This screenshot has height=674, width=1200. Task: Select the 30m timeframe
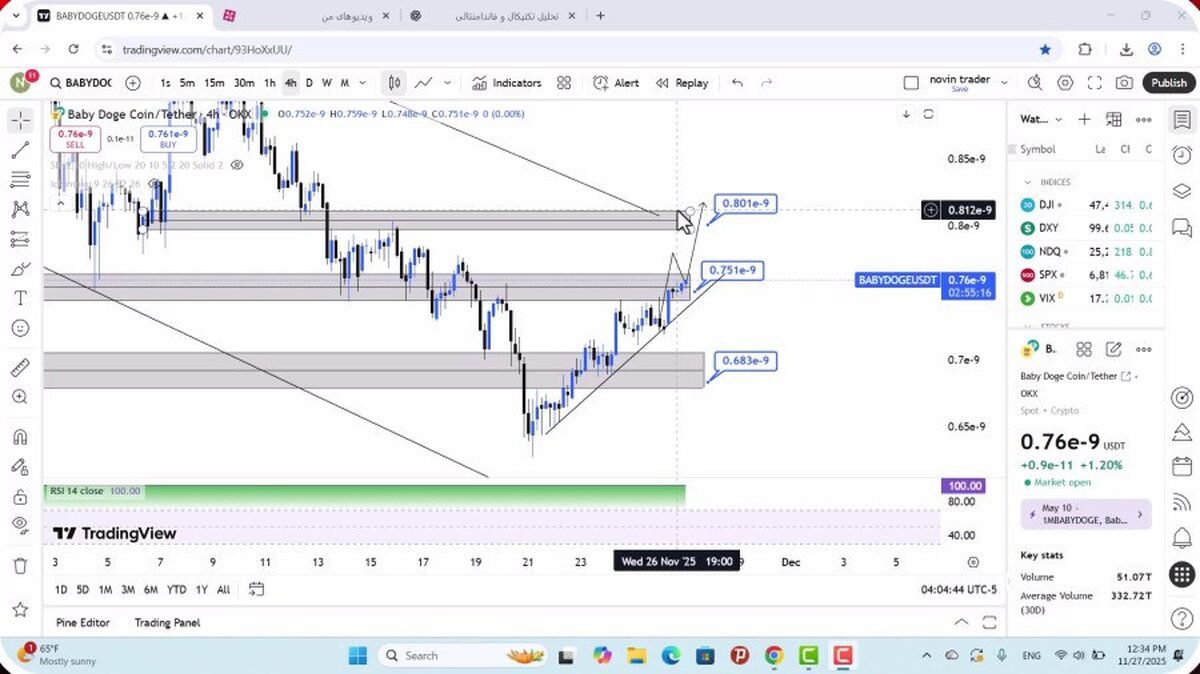244,83
